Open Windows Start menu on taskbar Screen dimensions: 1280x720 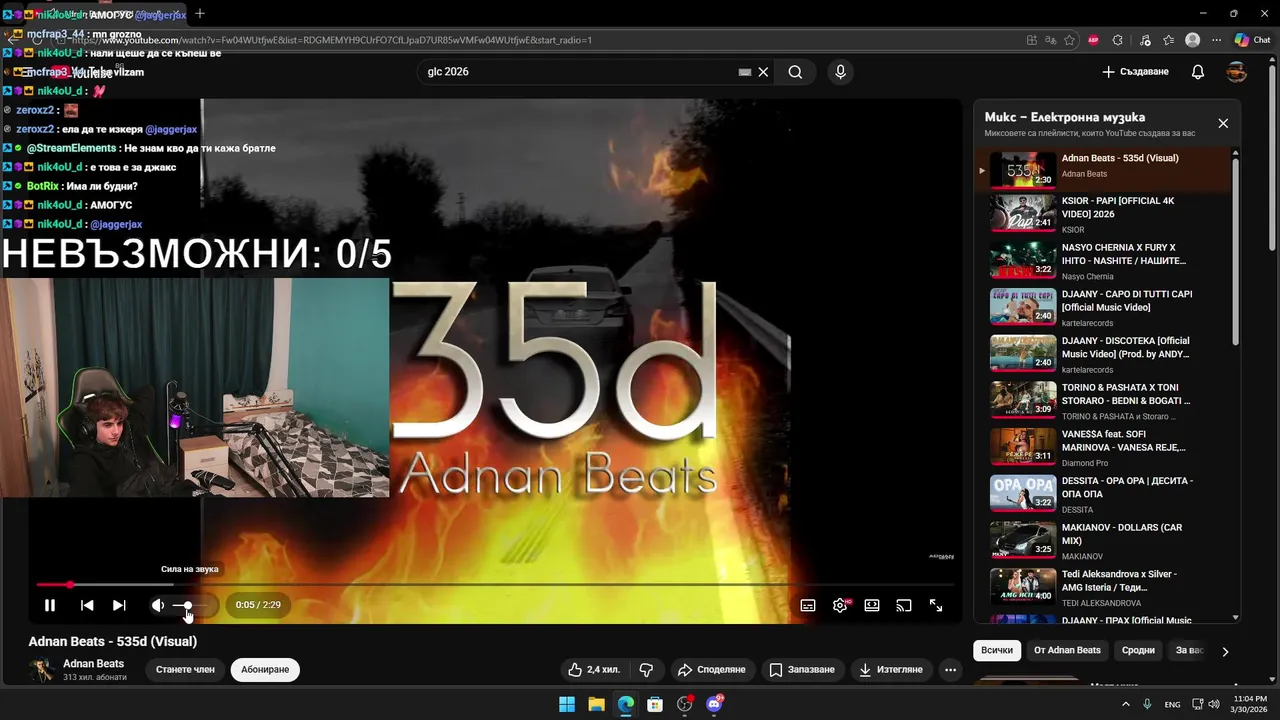coord(567,704)
